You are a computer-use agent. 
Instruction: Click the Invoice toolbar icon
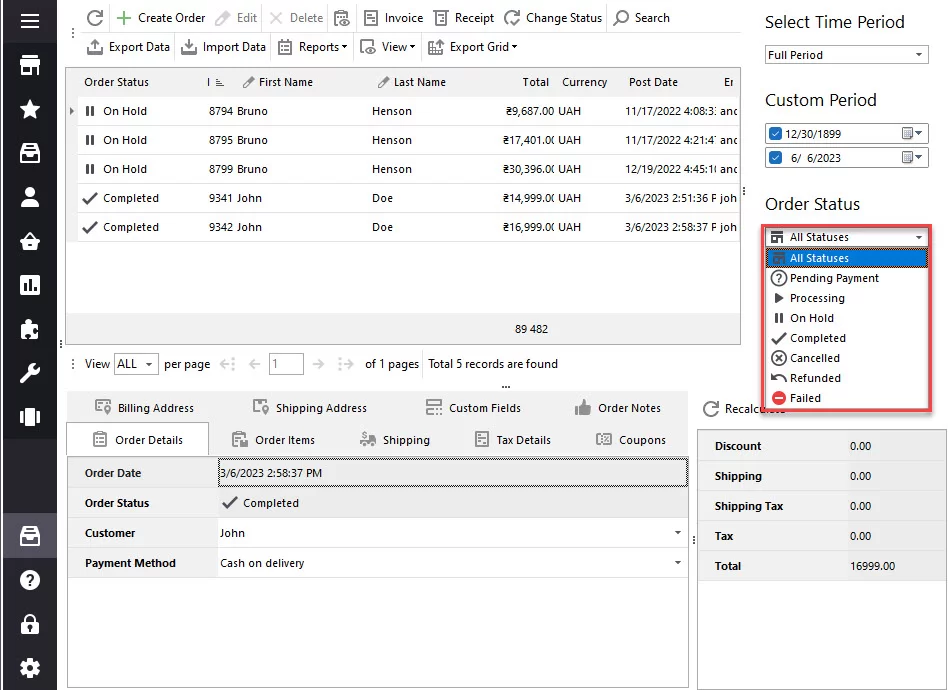[392, 17]
